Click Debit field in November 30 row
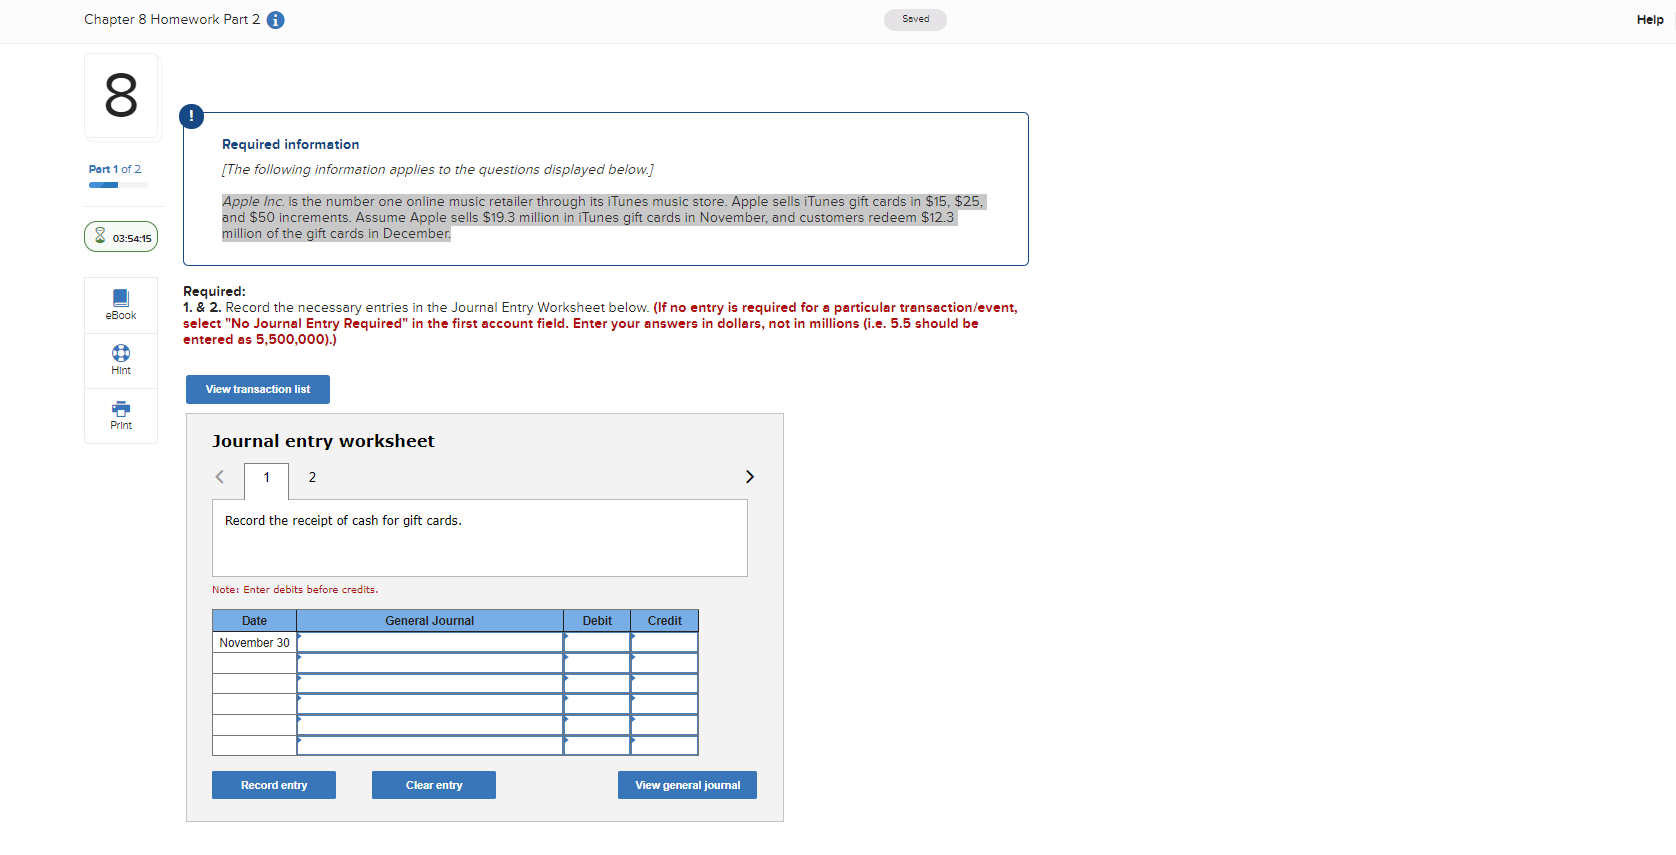 tap(597, 642)
